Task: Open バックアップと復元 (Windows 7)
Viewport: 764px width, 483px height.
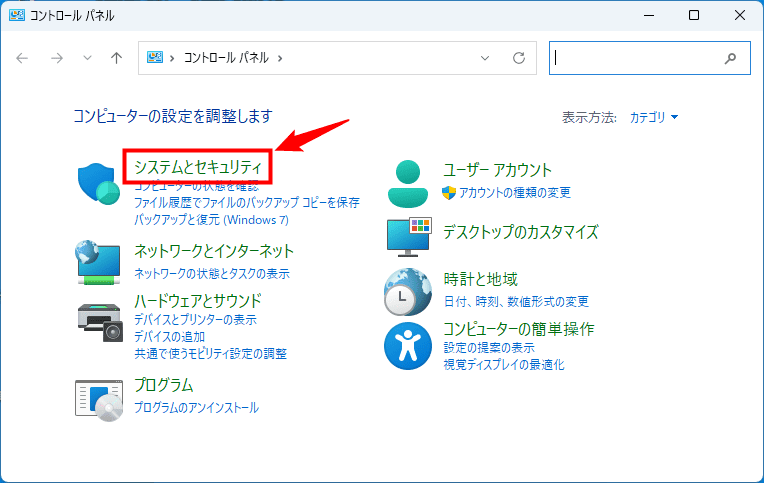Action: click(211, 220)
